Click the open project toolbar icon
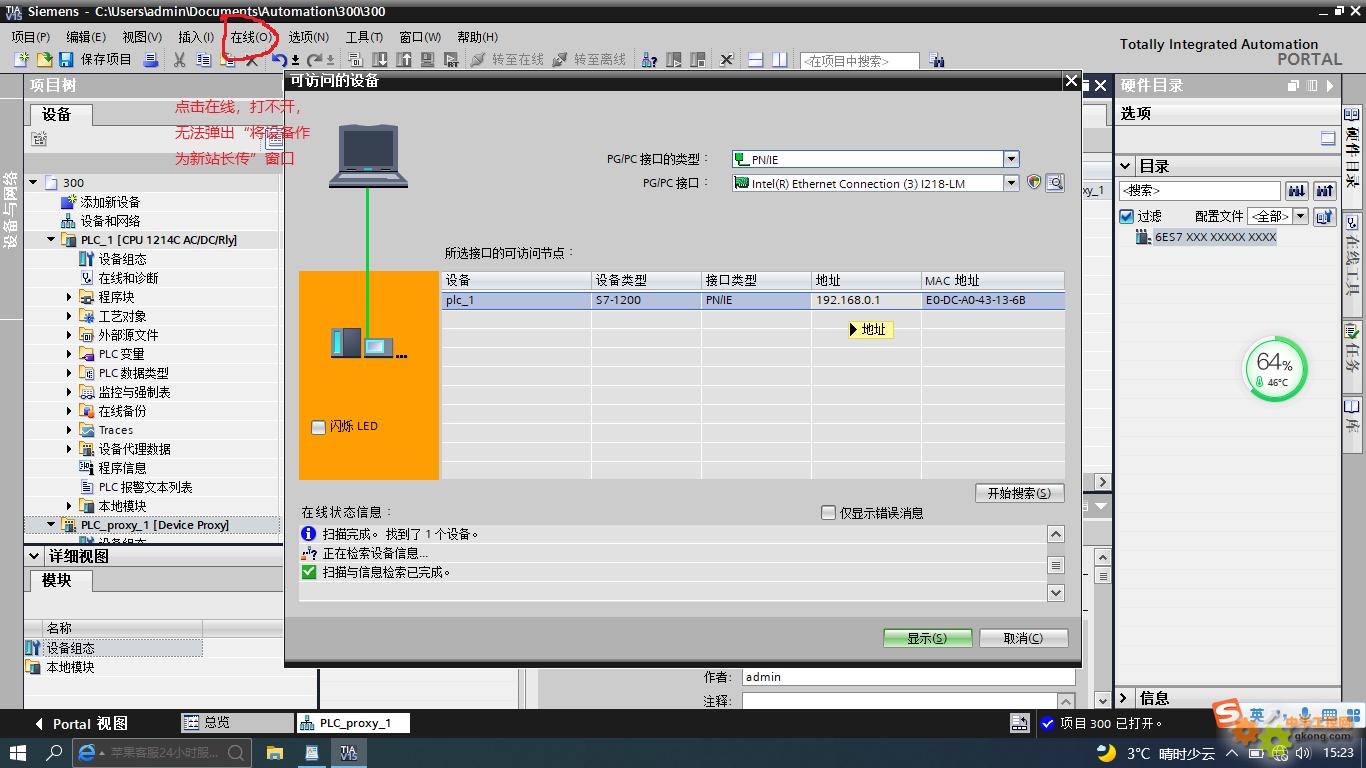This screenshot has height=768, width=1366. [x=44, y=60]
